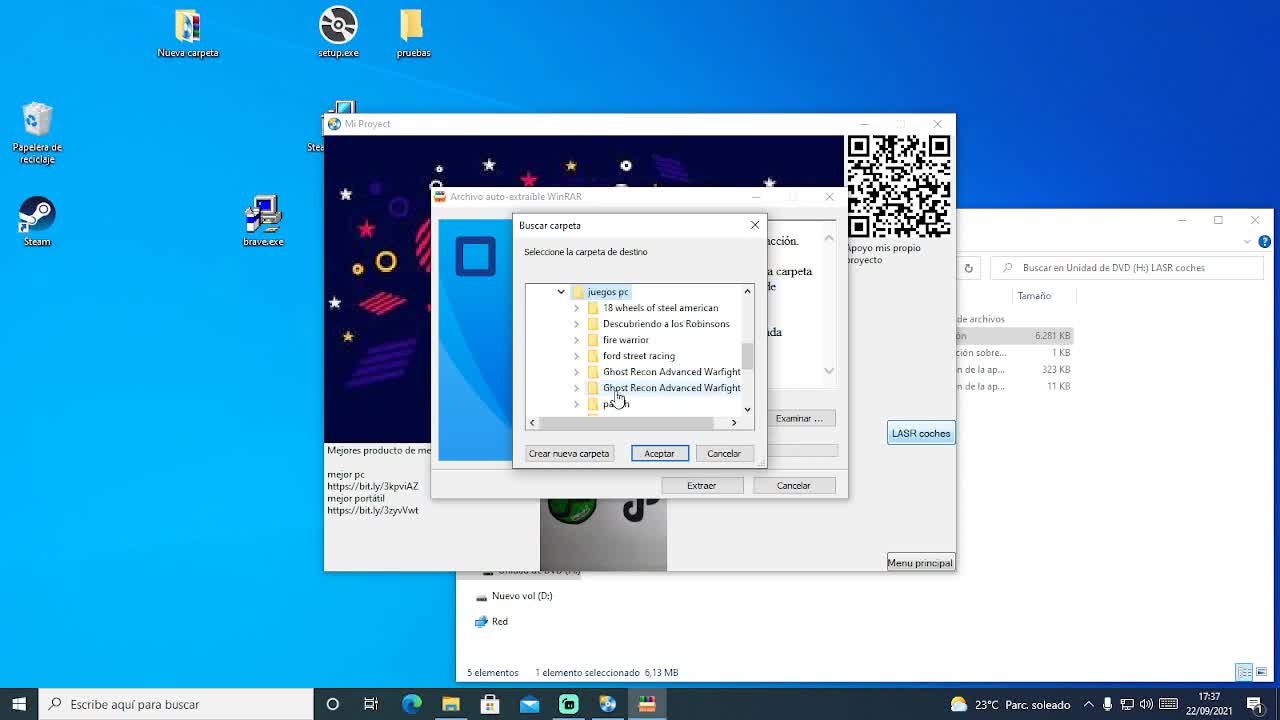Expand the ford street racing folder

(x=576, y=356)
